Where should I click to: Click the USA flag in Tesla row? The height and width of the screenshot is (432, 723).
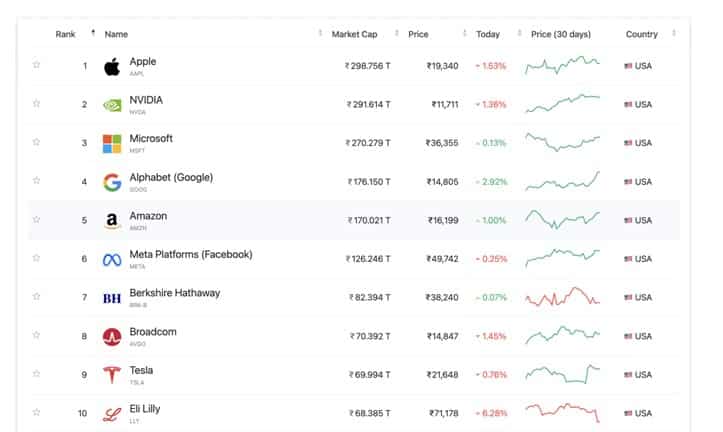628,375
